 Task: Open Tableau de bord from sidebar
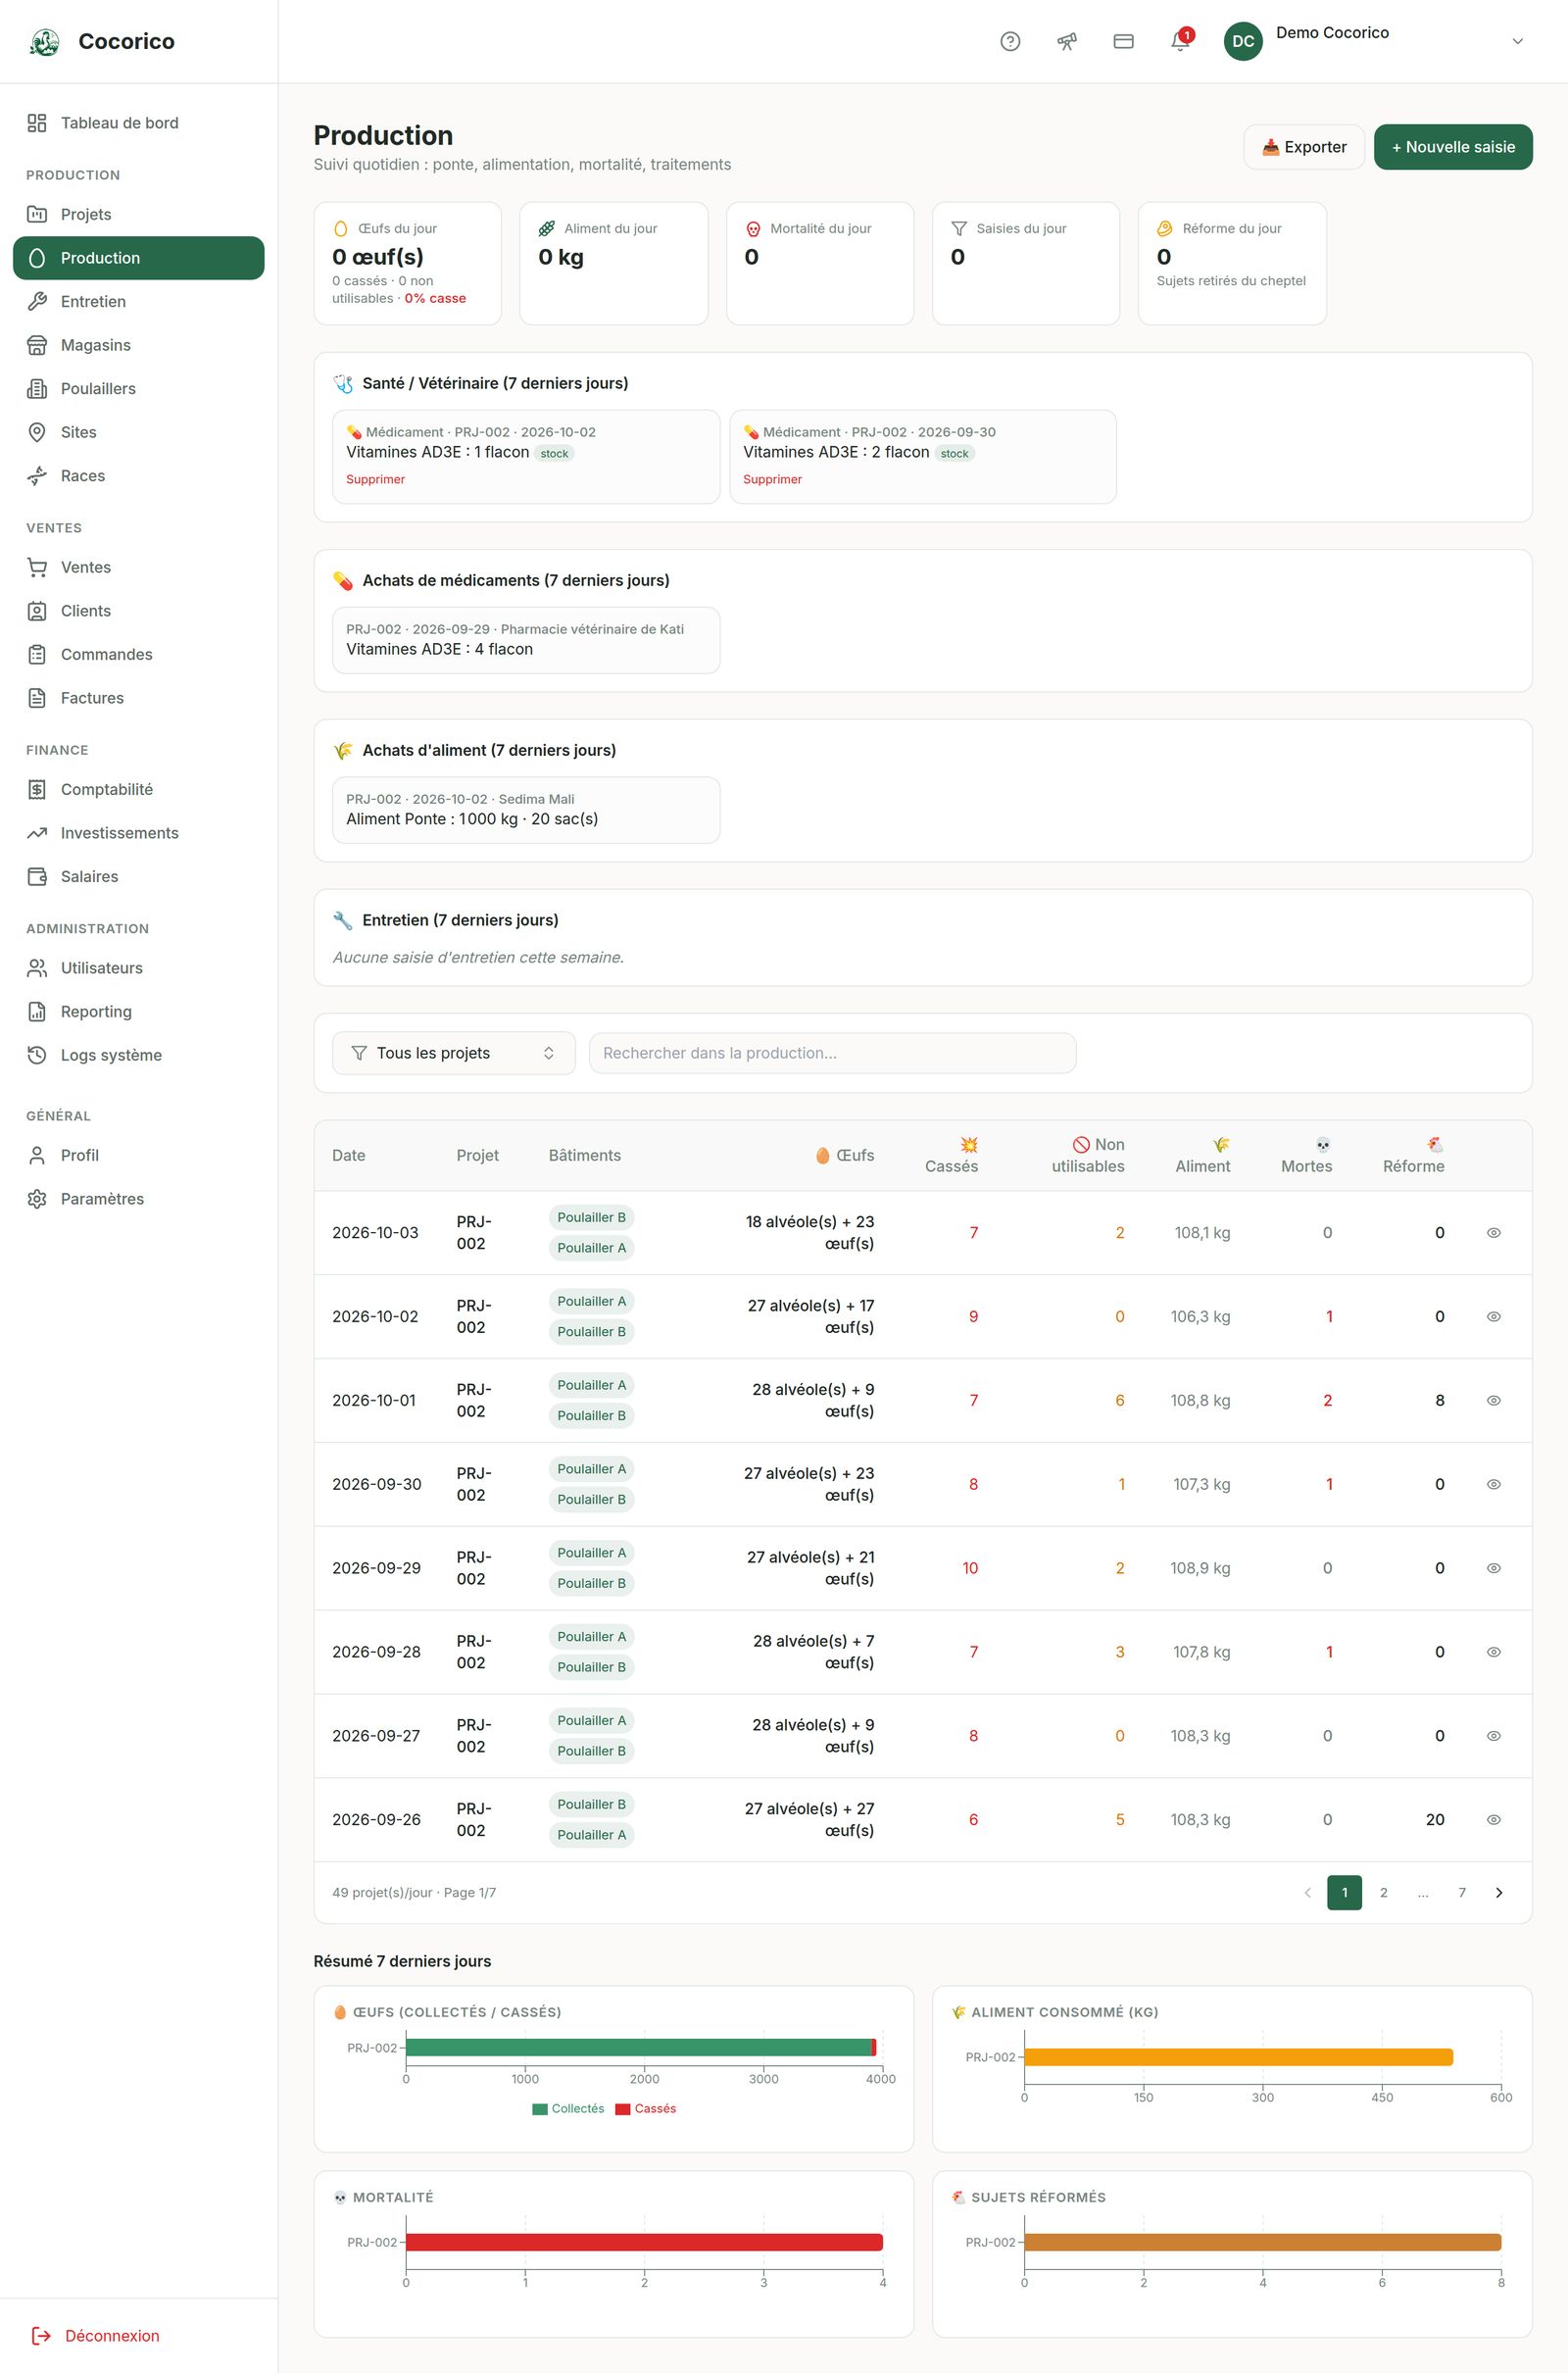[x=138, y=123]
